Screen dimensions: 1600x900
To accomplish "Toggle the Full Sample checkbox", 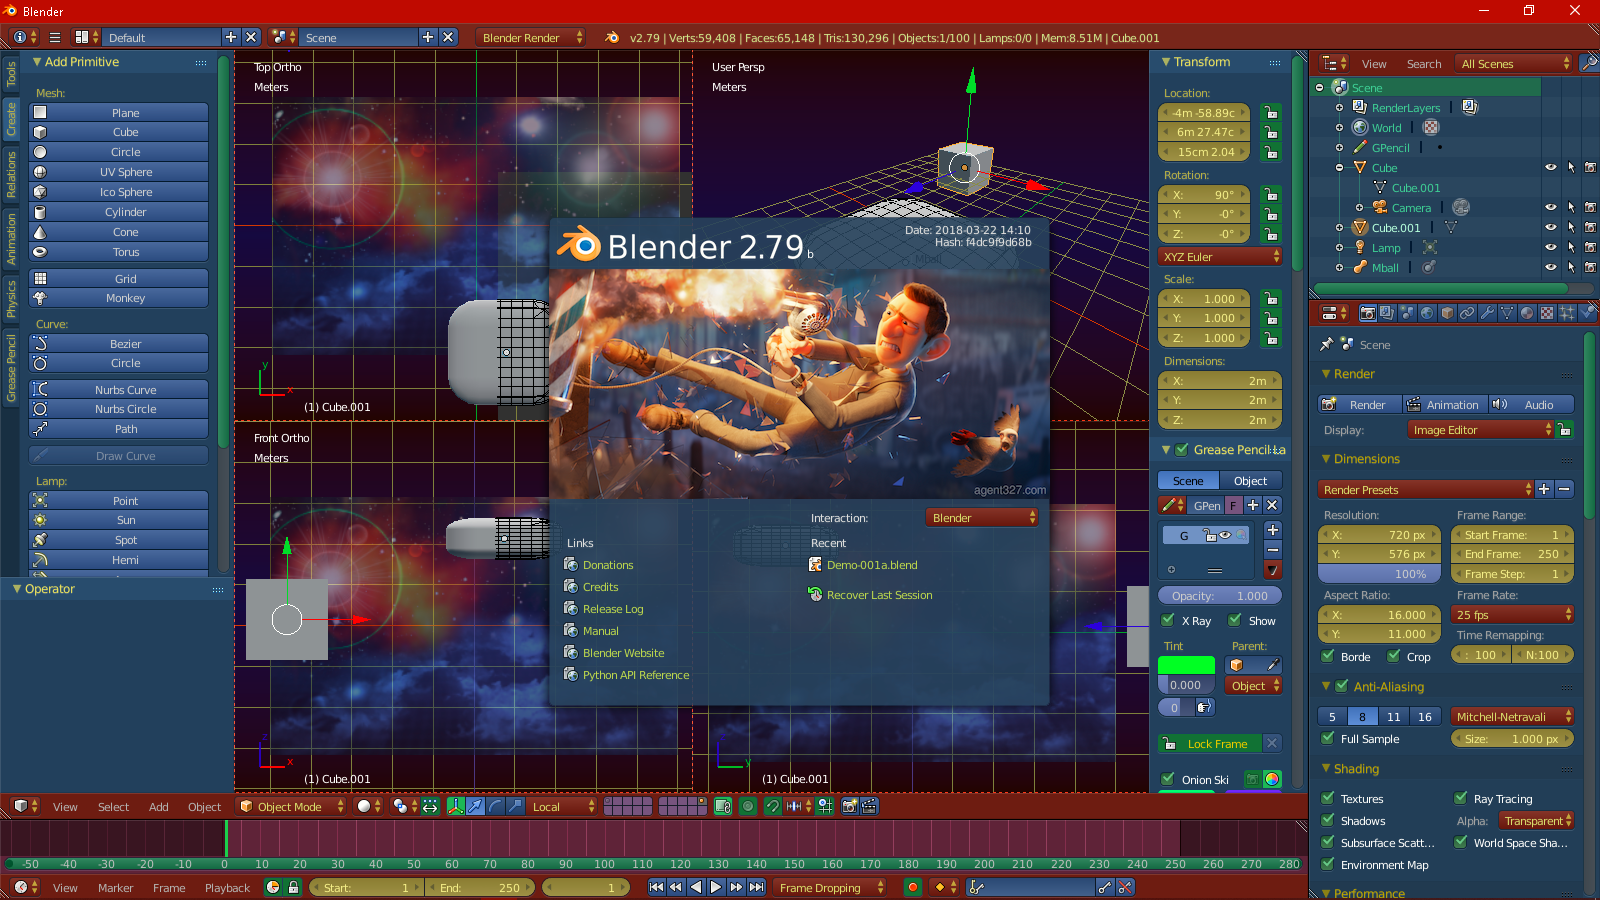I will point(1328,738).
